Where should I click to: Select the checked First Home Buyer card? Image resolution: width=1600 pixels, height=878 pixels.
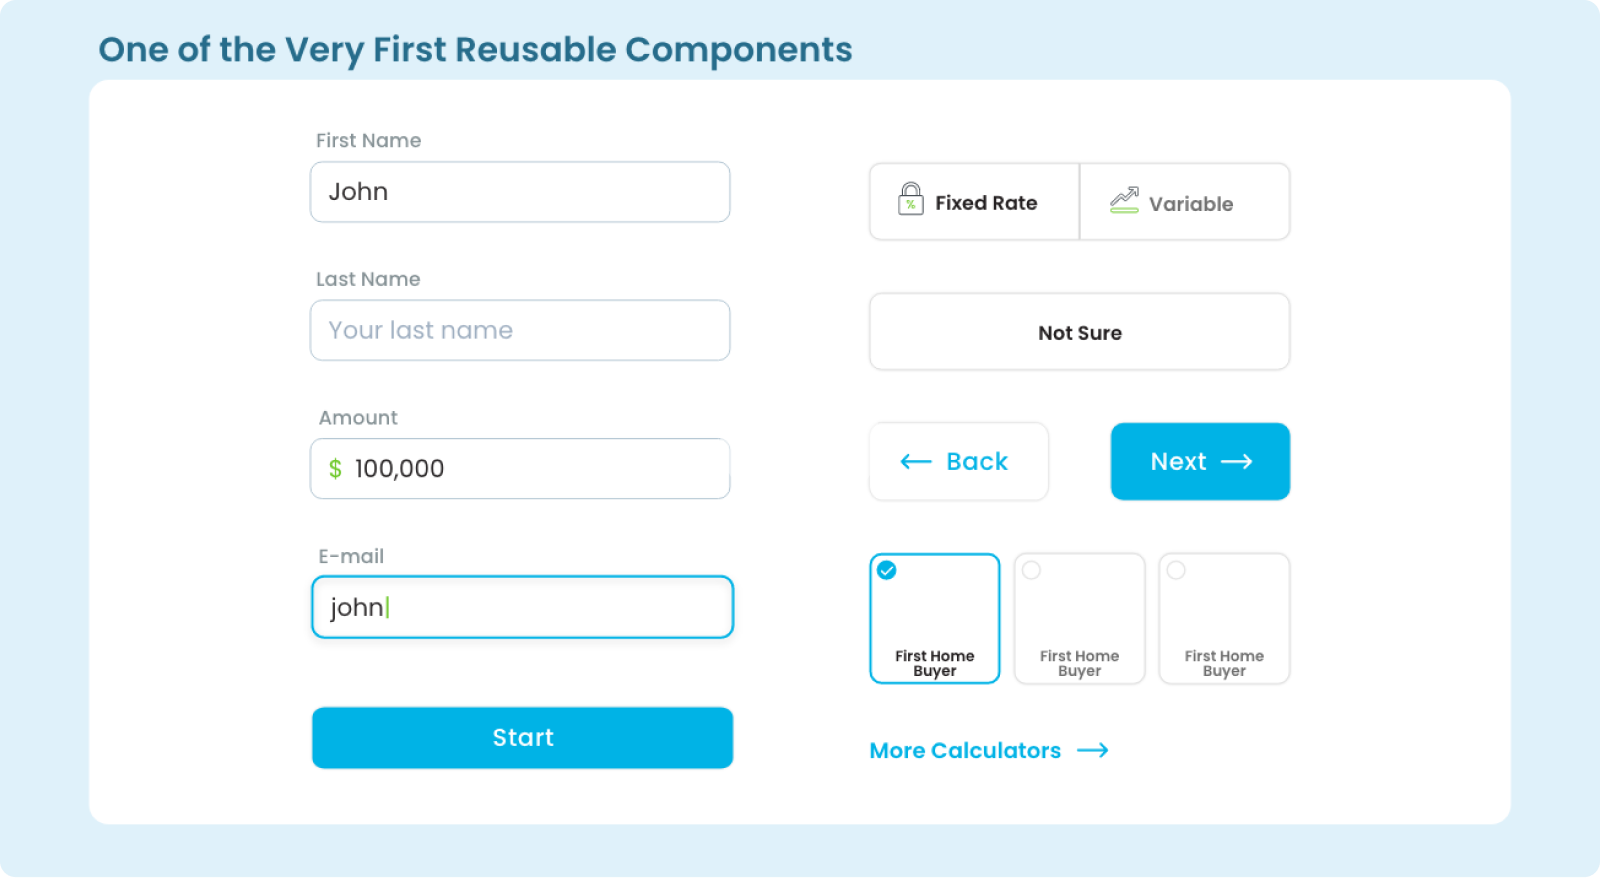[935, 618]
